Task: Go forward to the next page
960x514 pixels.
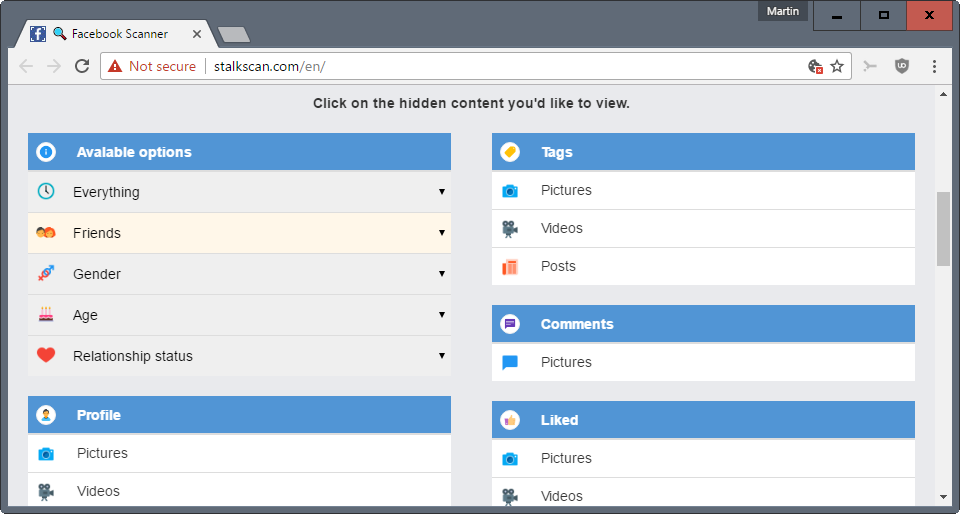Action: pyautogui.click(x=54, y=66)
